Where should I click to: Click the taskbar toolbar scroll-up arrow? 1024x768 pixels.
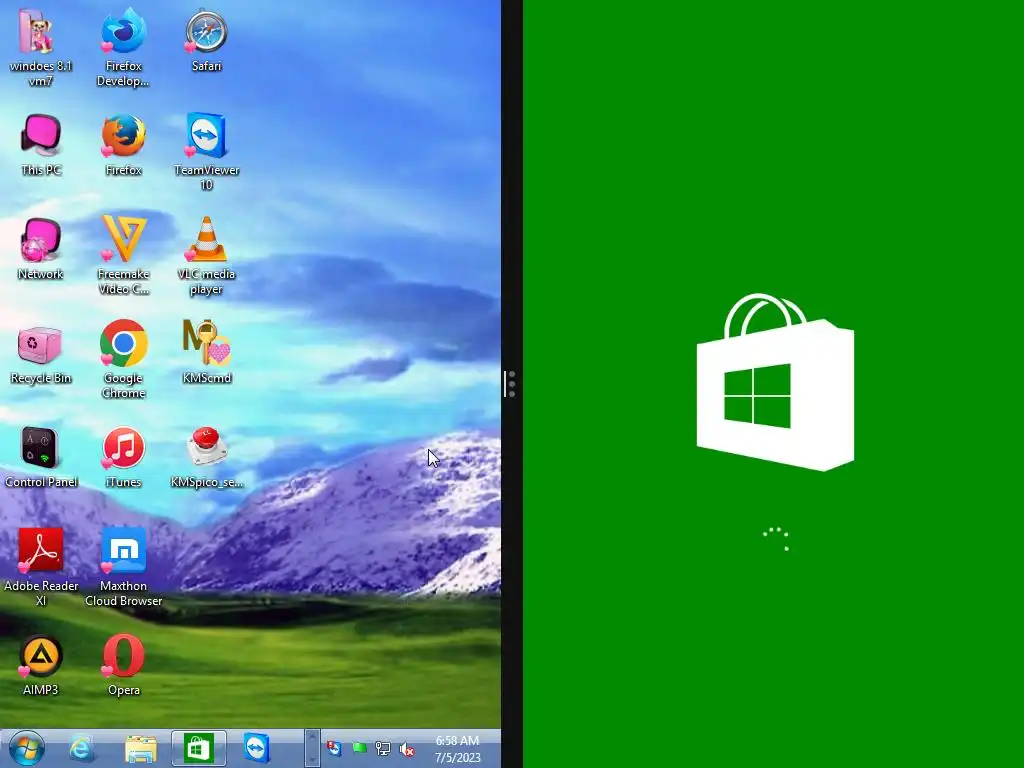[312, 739]
